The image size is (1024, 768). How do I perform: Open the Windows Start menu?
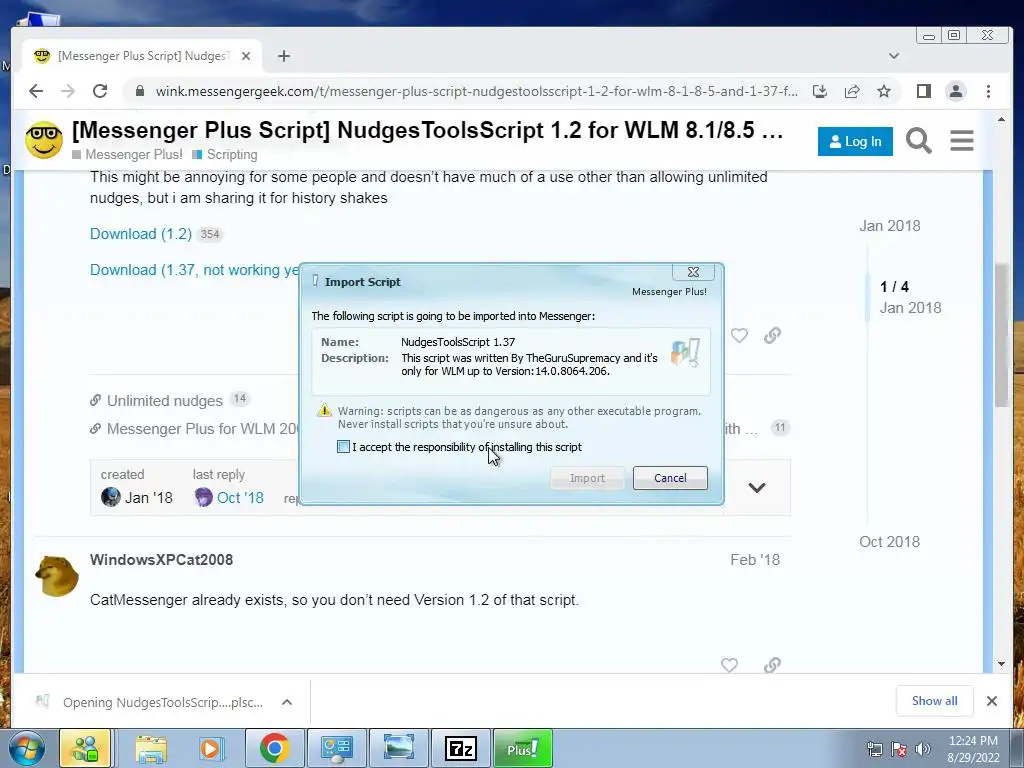point(27,748)
